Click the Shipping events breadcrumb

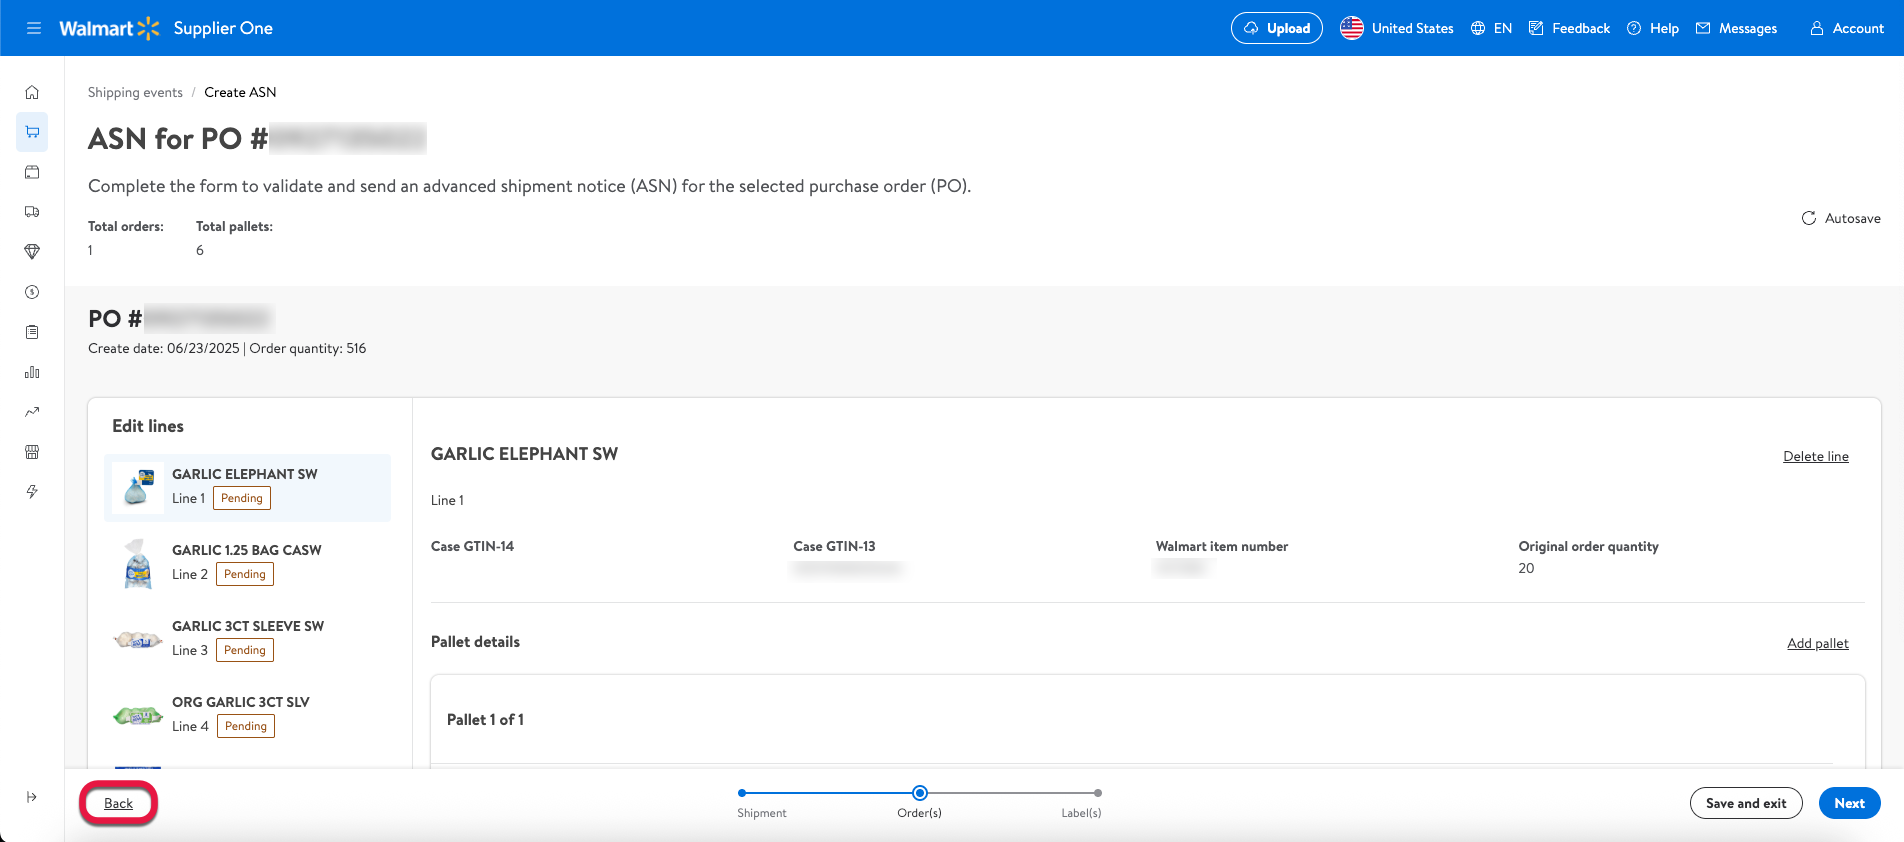click(x=135, y=92)
